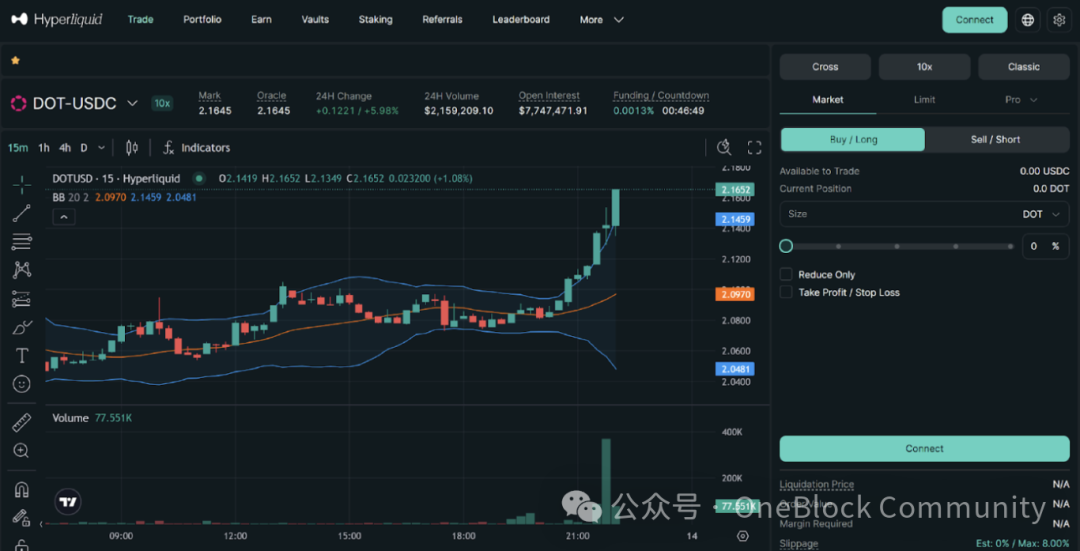Toggle stay in drawing mode pencil

click(22, 518)
